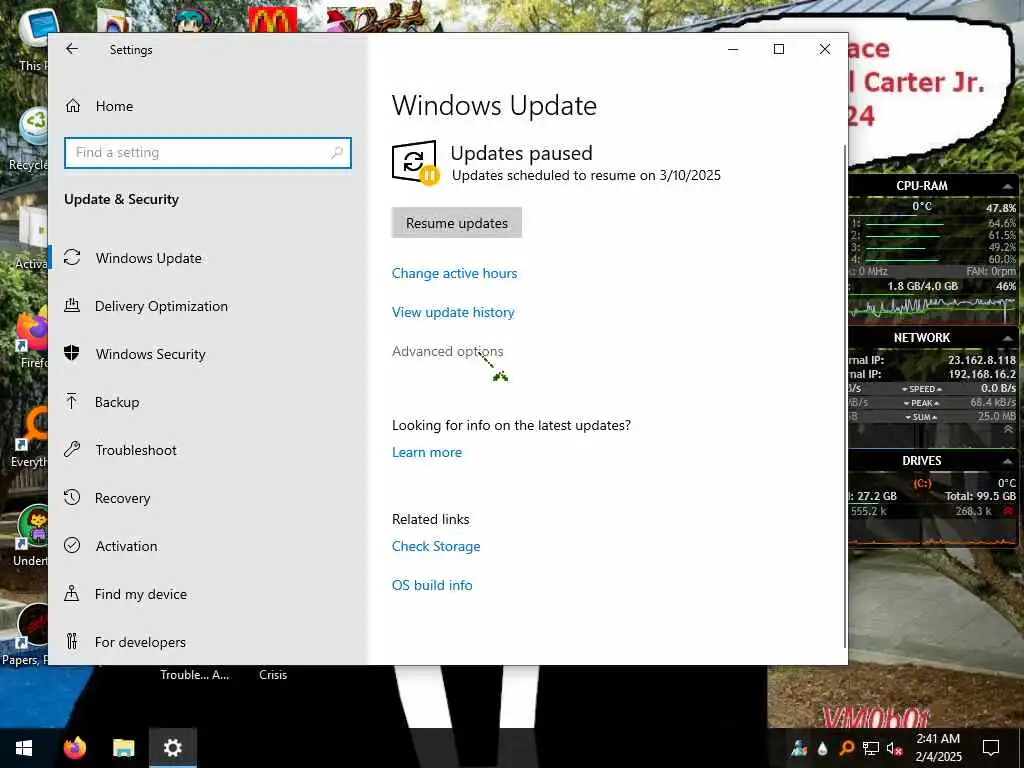This screenshot has height=768, width=1024.
Task: Click the Find my device person icon
Action: click(x=72, y=593)
